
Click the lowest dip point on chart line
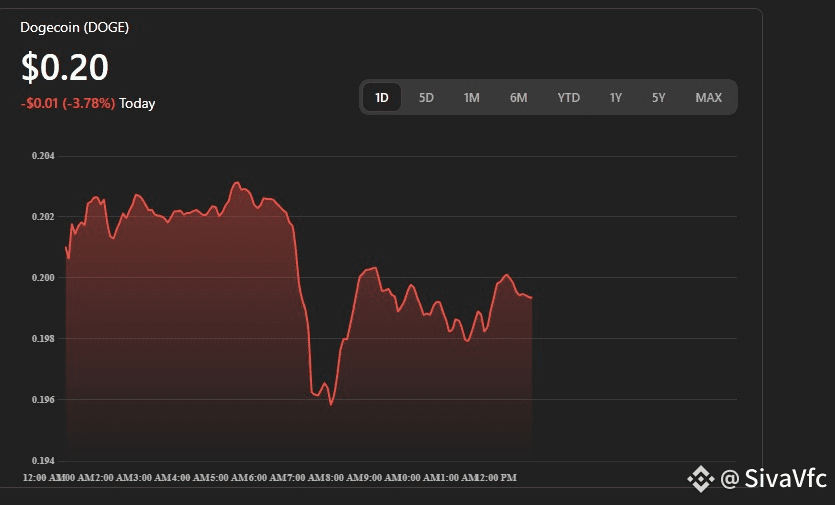331,404
